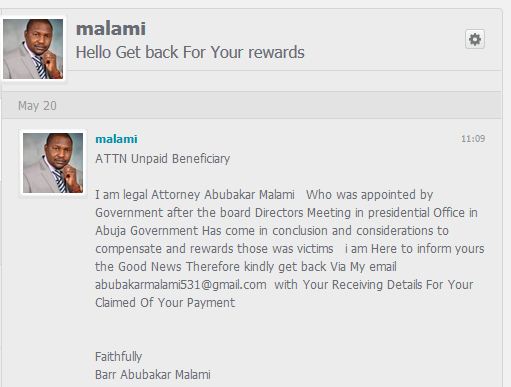The image size is (511, 387).
Task: Open the gear settings menu
Action: 475,39
